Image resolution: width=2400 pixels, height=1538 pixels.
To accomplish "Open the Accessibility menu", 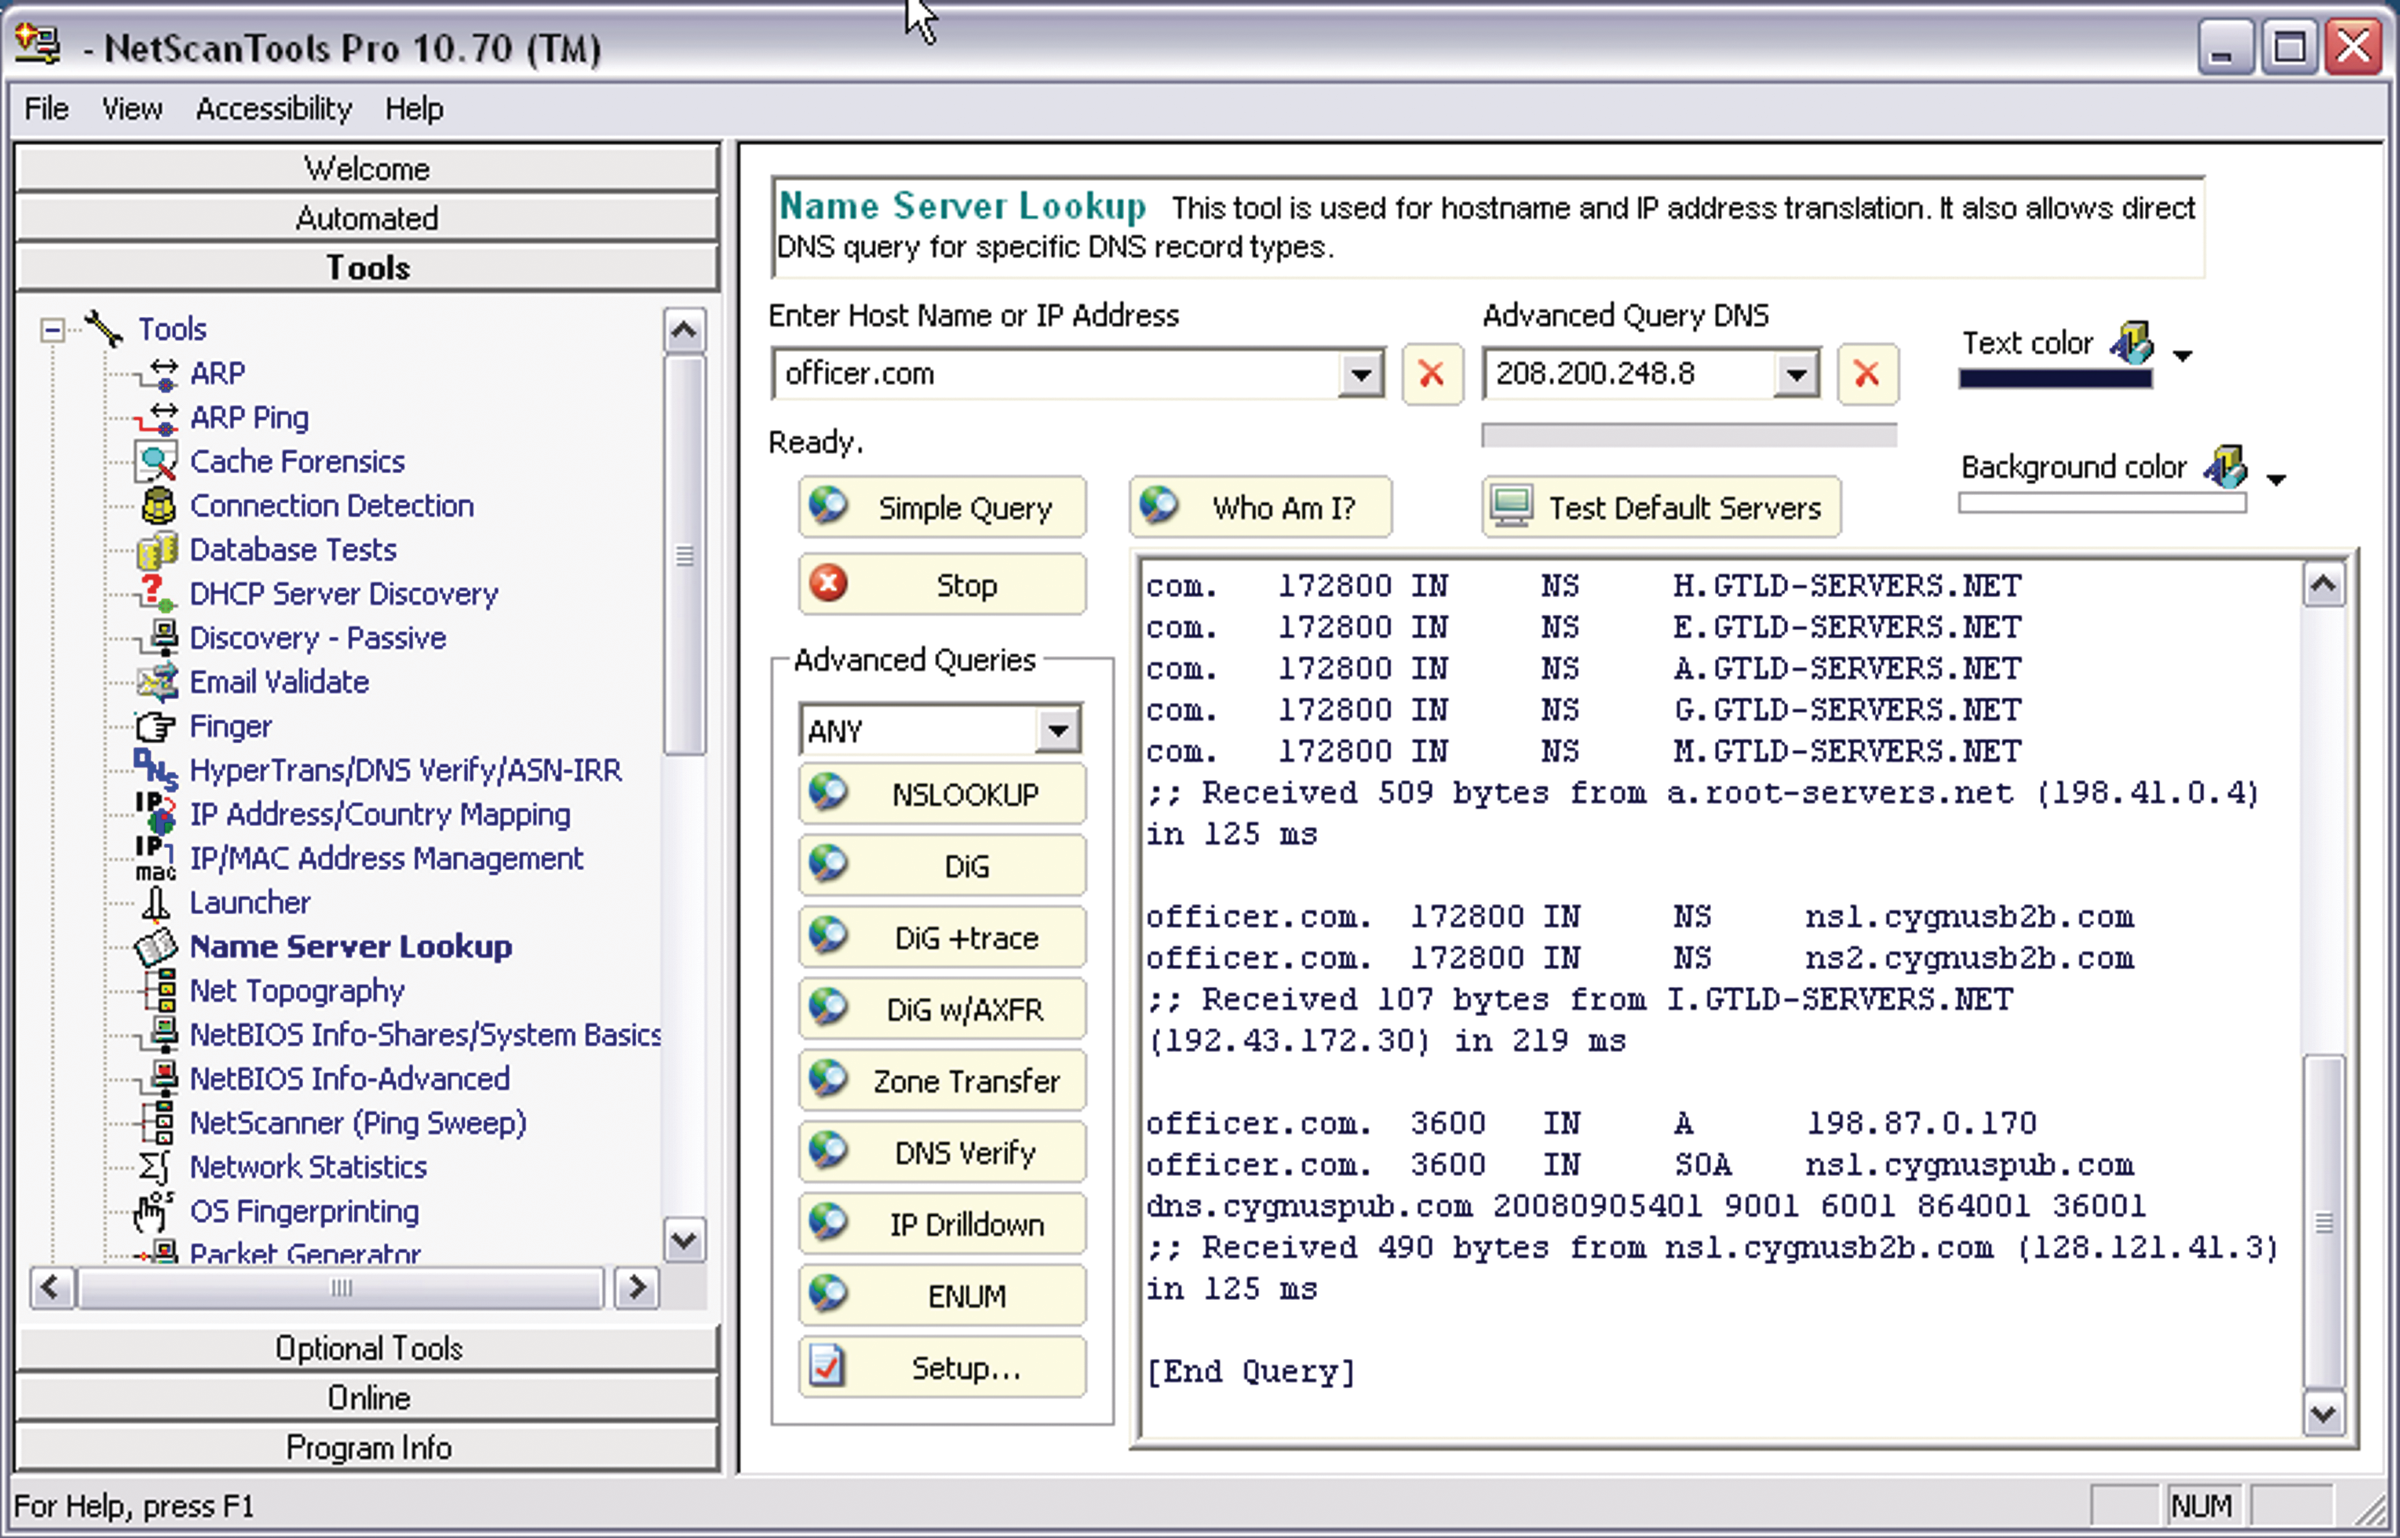I will [x=274, y=109].
